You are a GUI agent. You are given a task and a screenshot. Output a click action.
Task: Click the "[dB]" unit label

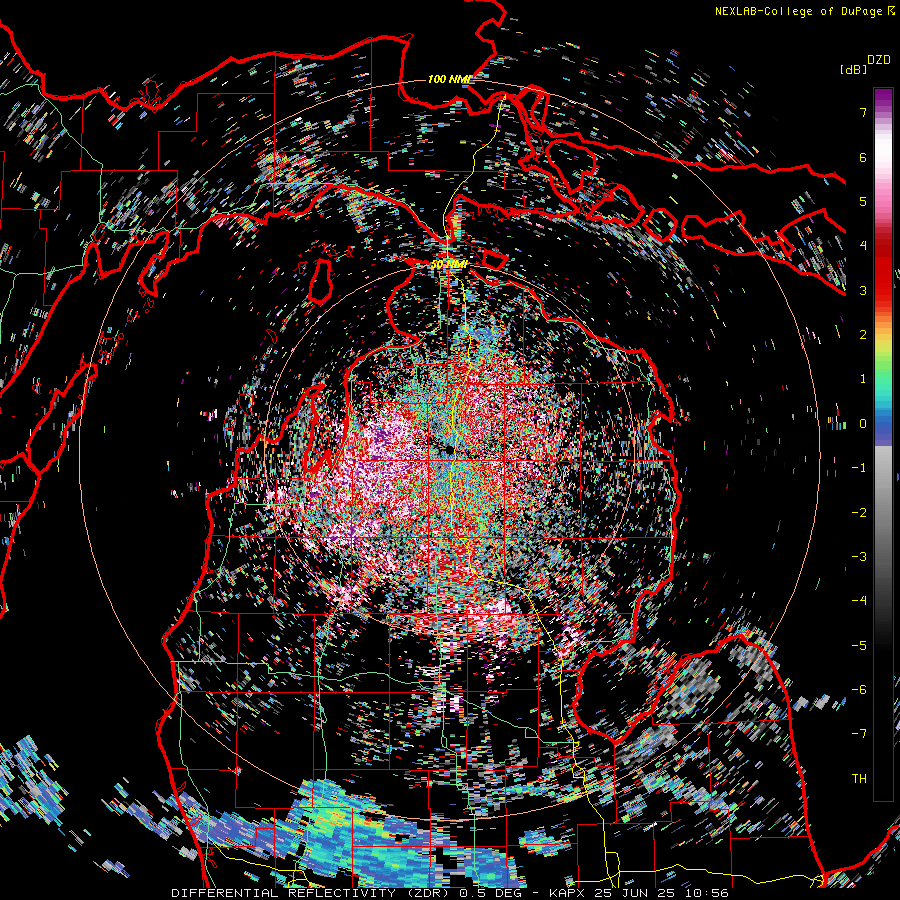tap(853, 69)
